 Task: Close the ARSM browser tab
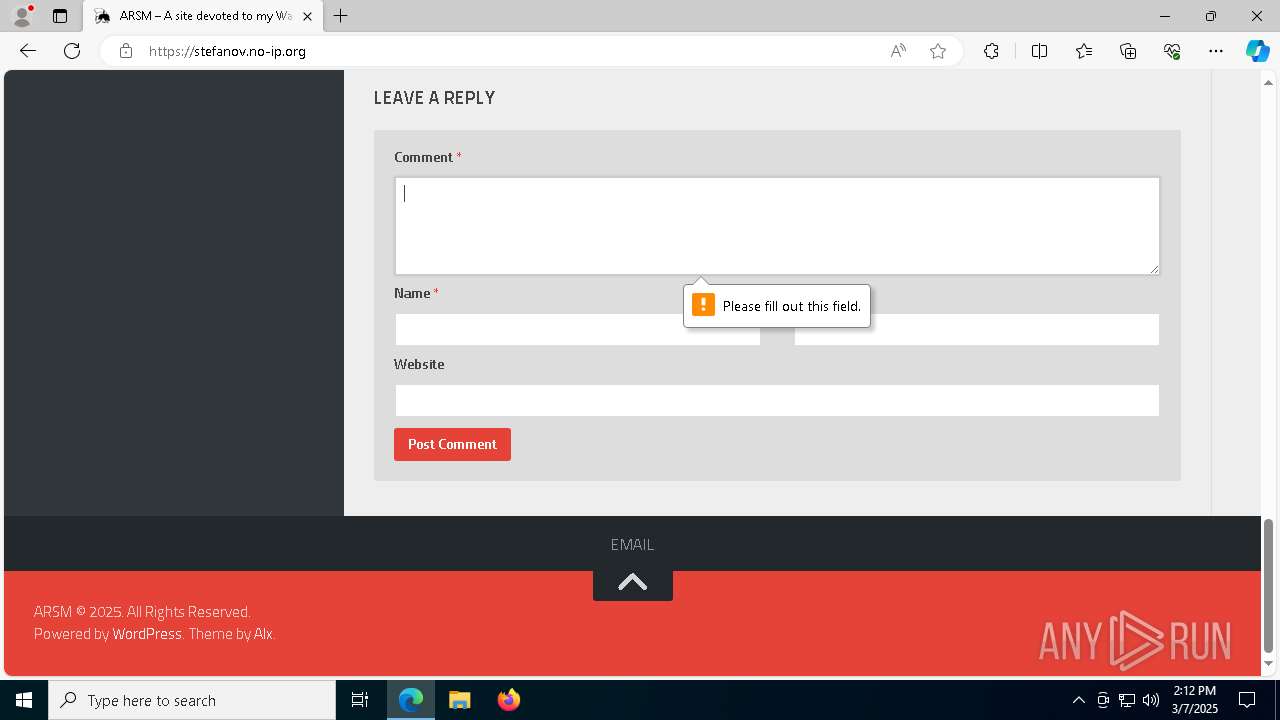point(307,16)
